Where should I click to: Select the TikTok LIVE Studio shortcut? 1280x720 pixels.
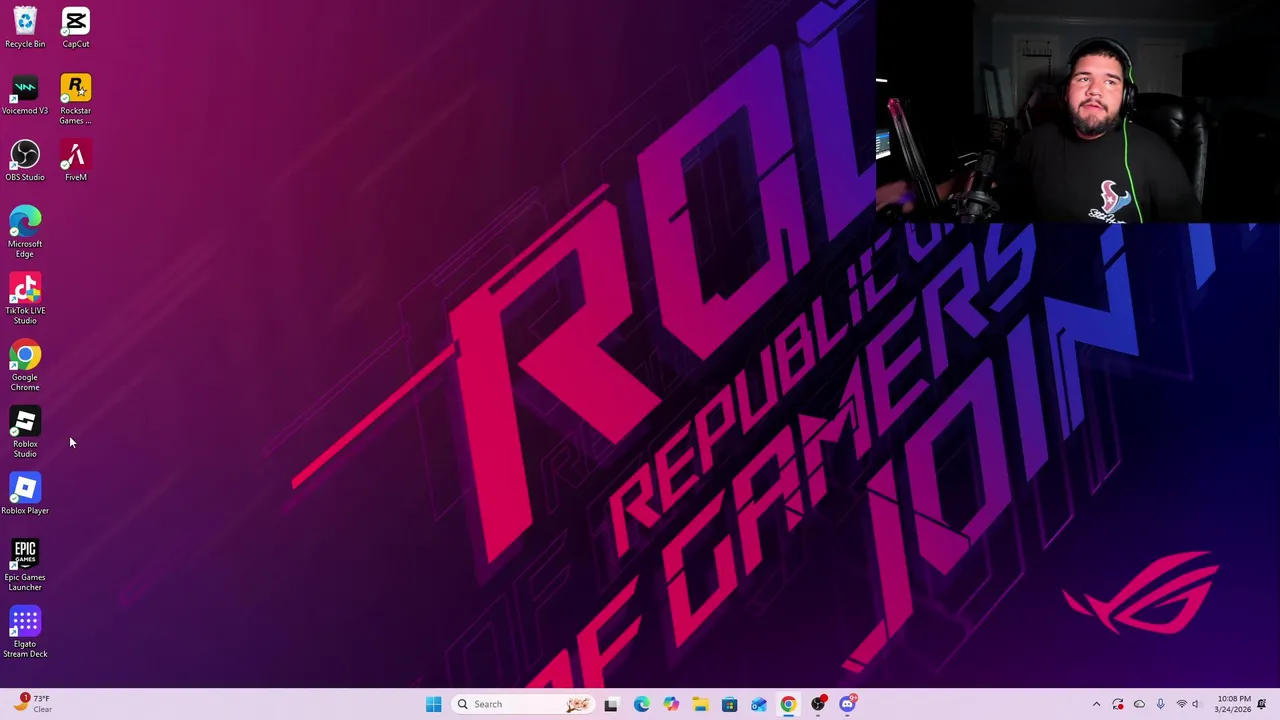point(25,299)
